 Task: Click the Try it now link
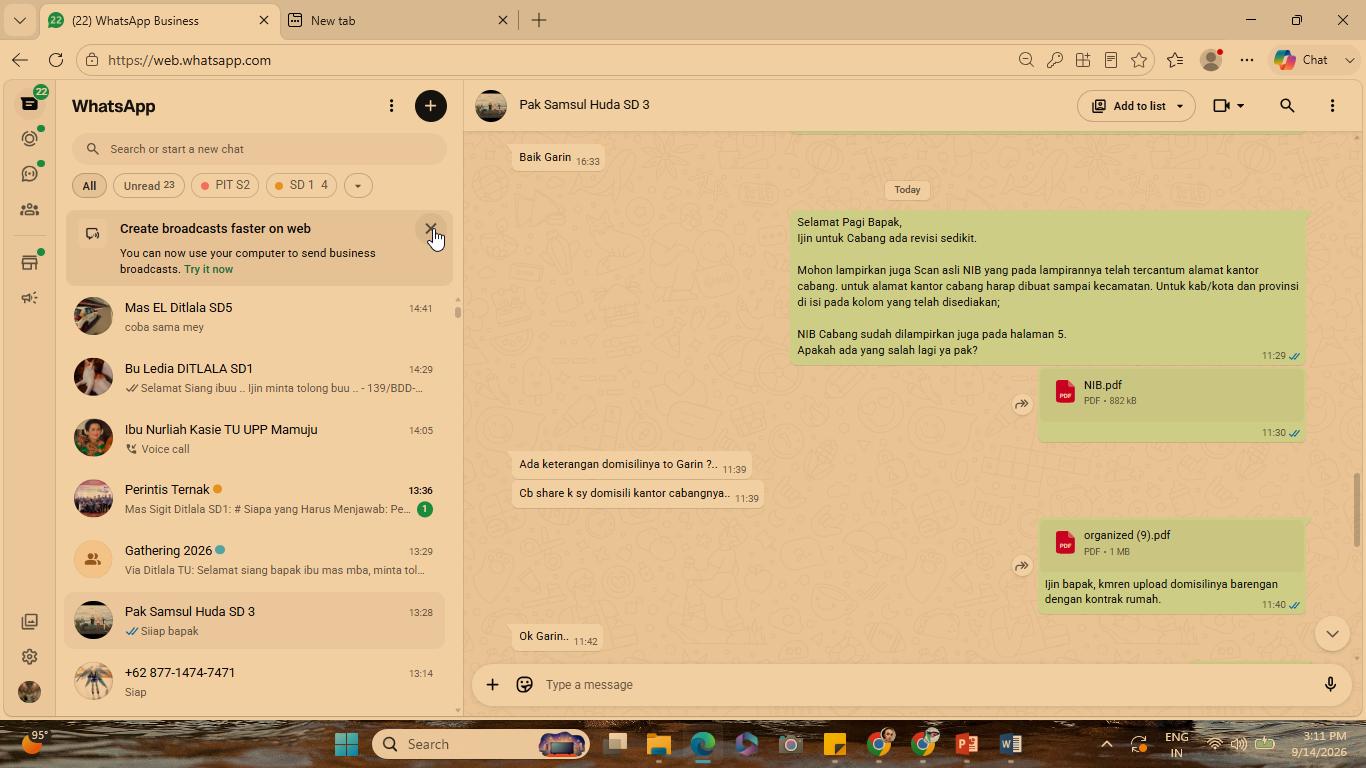(208, 269)
